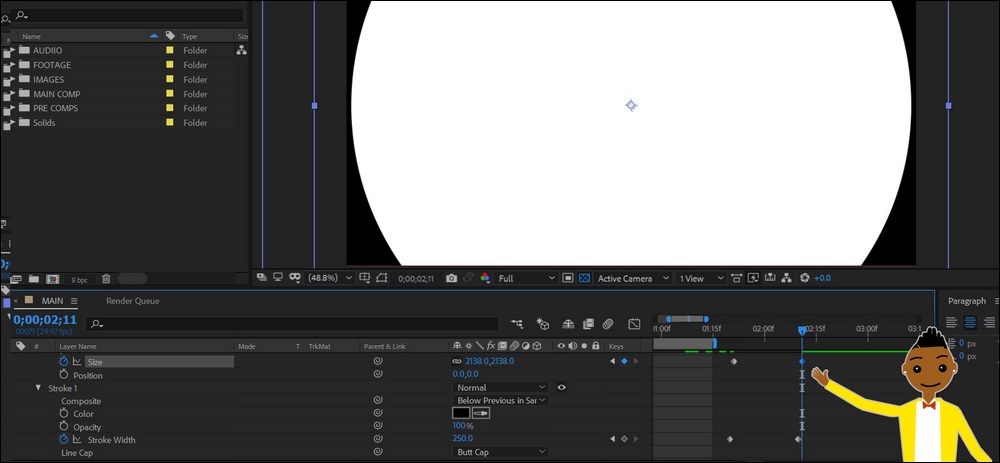Click the Size value 2138.0,2138.0
Image resolution: width=1000 pixels, height=463 pixels.
pyautogui.click(x=490, y=361)
